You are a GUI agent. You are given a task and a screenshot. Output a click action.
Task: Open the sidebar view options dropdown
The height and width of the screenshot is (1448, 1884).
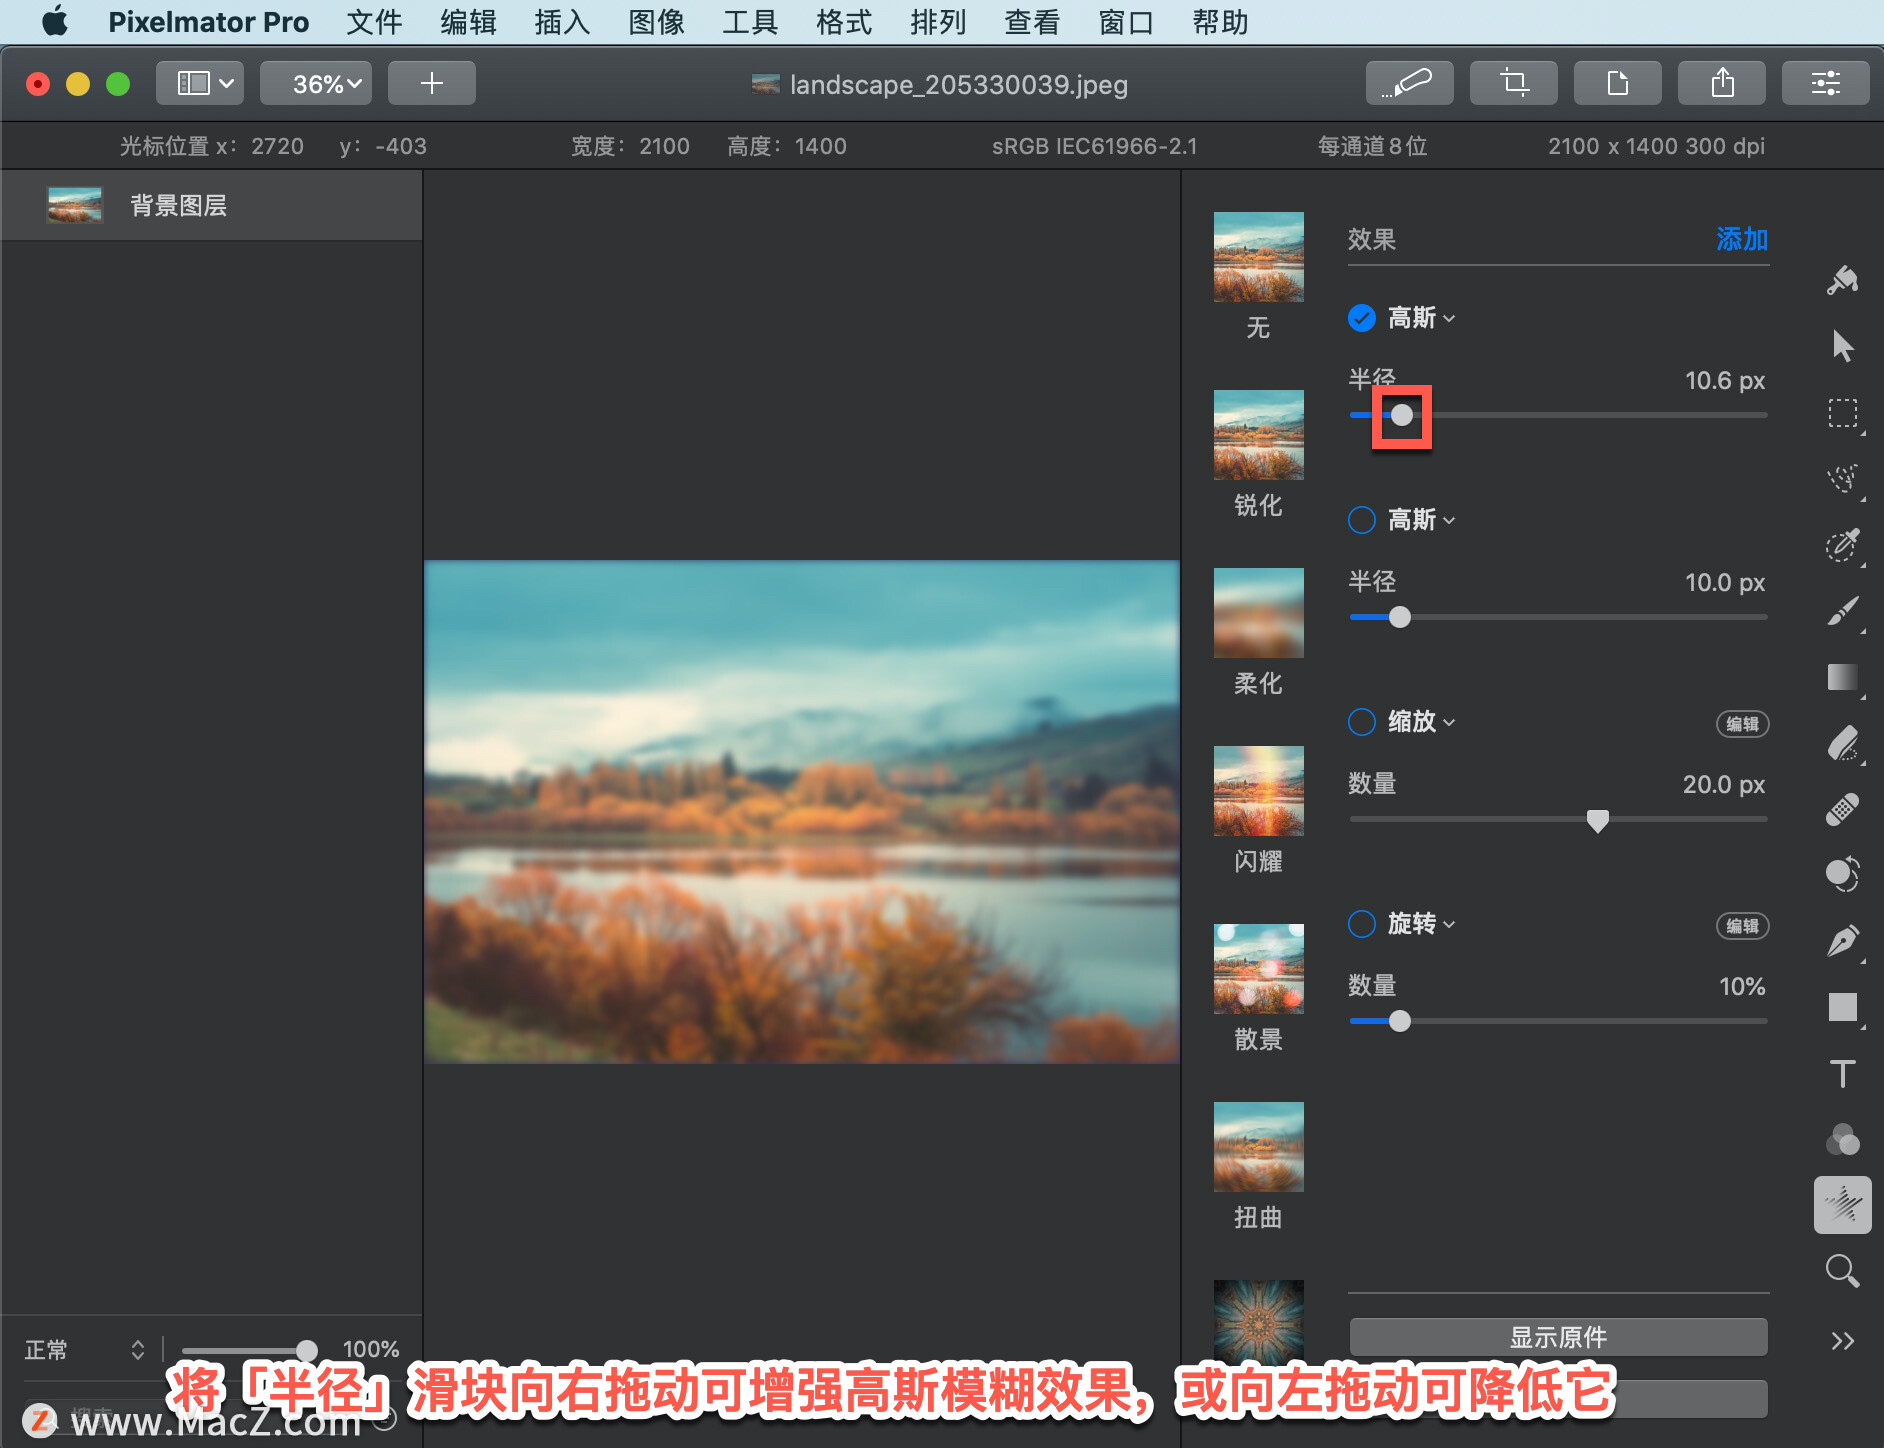coord(200,83)
